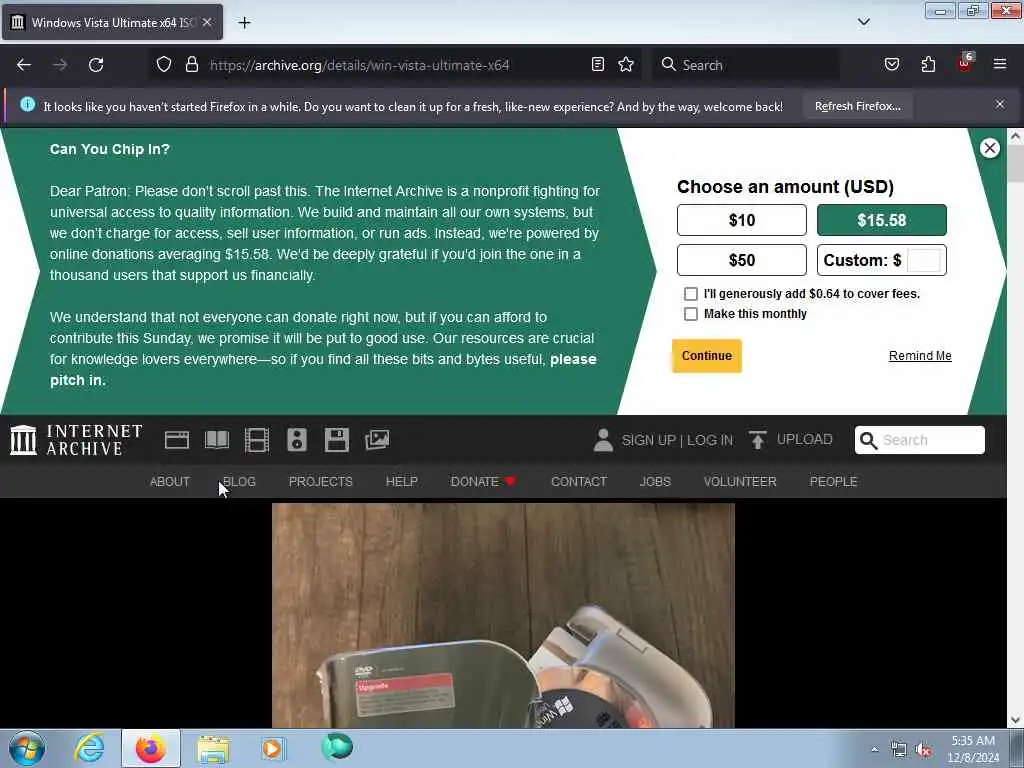Enable Make this monthly checkbox

(691, 314)
